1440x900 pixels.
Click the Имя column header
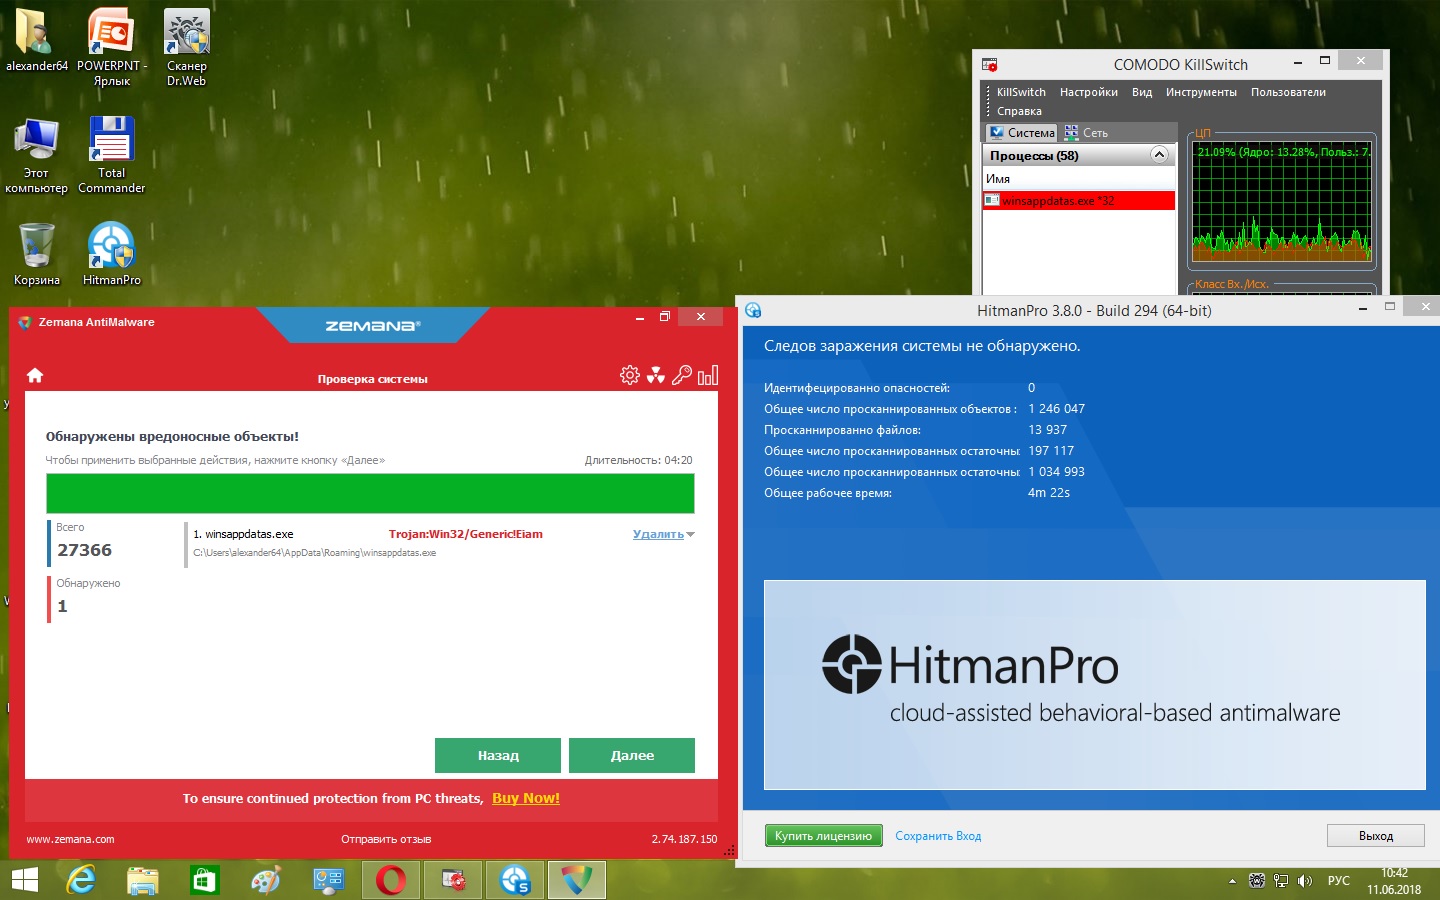point(1079,179)
